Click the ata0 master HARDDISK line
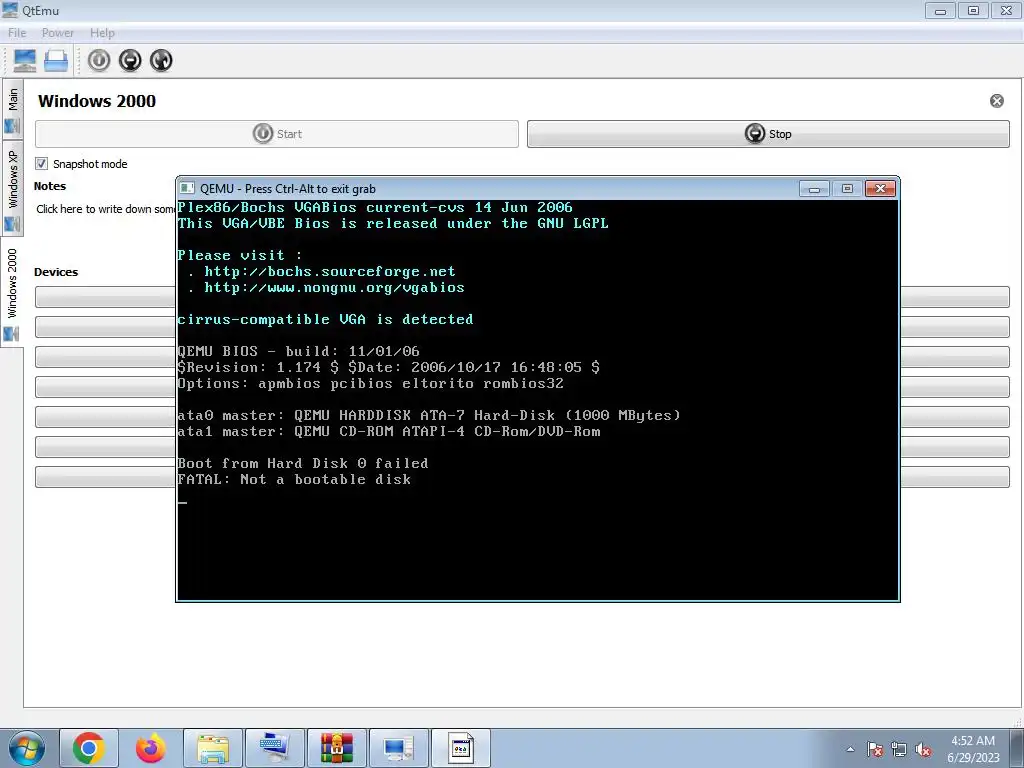This screenshot has width=1024, height=768. pyautogui.click(x=429, y=415)
